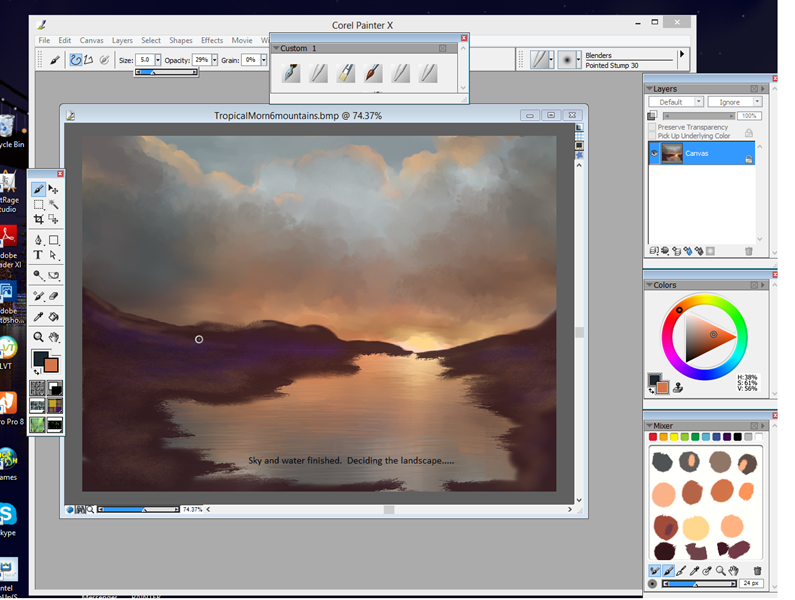Select the Crop tool

pos(39,219)
